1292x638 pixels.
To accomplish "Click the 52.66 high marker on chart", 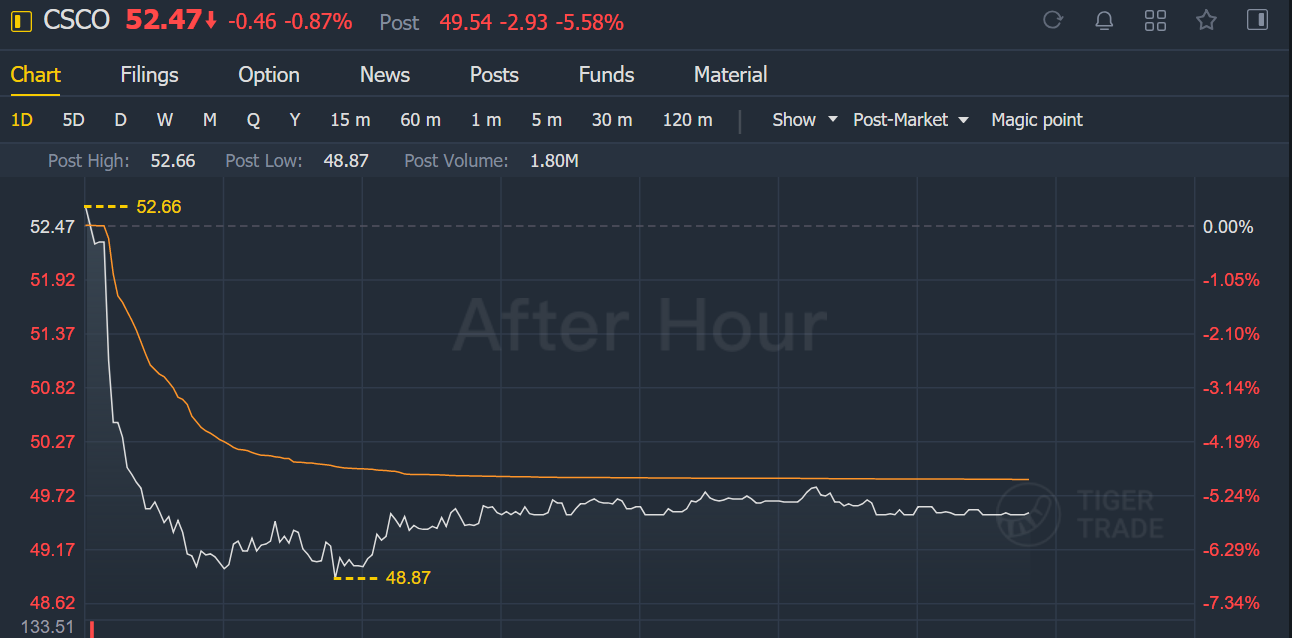I will pyautogui.click(x=158, y=207).
